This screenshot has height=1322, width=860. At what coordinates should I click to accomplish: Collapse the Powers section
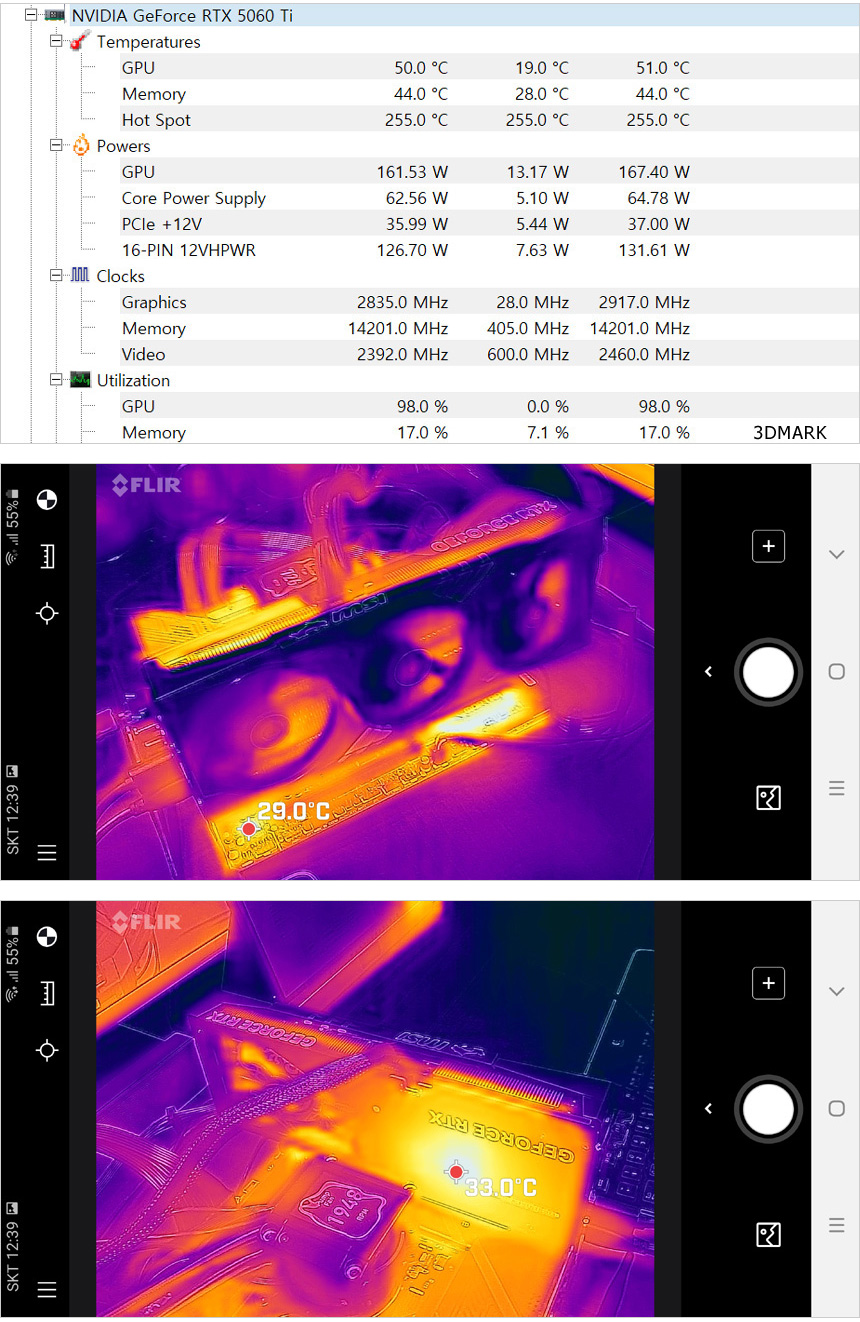pos(57,146)
